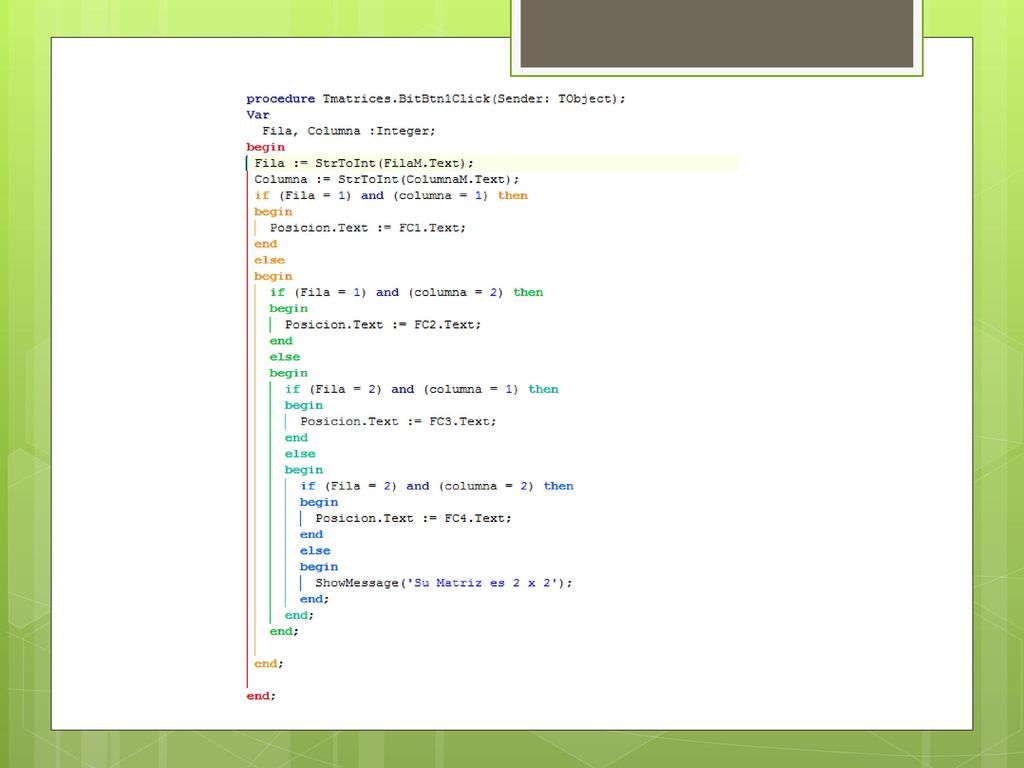Select Posicion.Text := FC1.Text statement
Viewport: 1024px width, 768px height.
click(x=368, y=228)
